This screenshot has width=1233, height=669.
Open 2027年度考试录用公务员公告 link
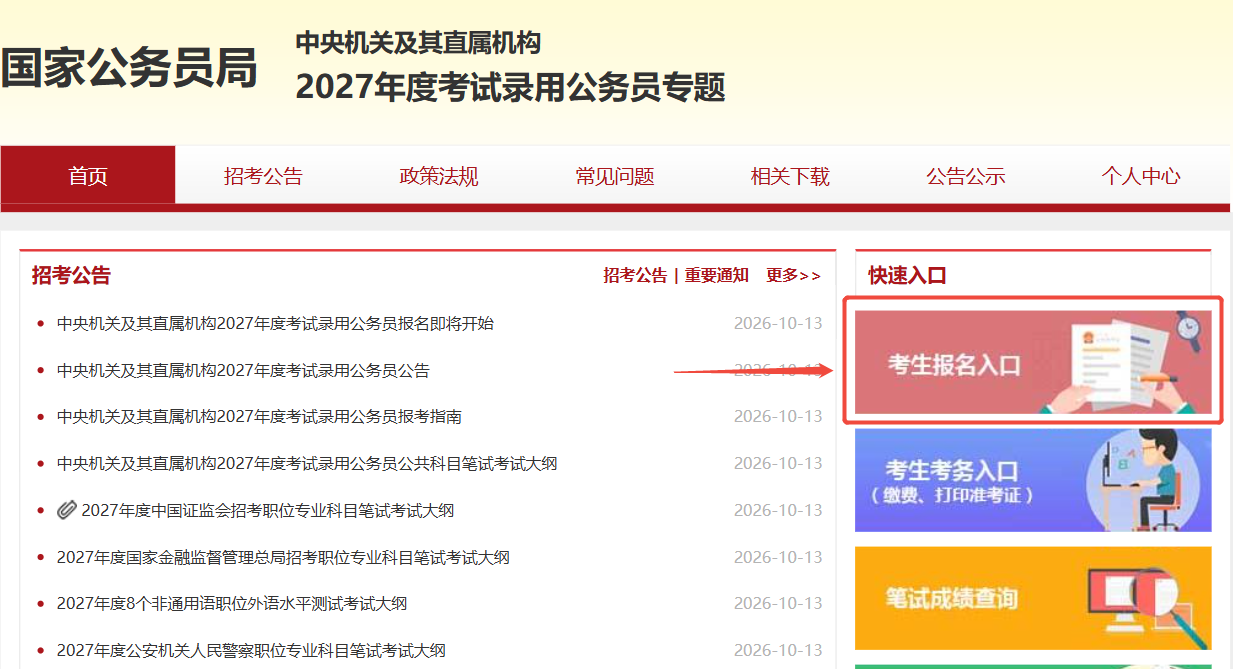click(x=243, y=370)
